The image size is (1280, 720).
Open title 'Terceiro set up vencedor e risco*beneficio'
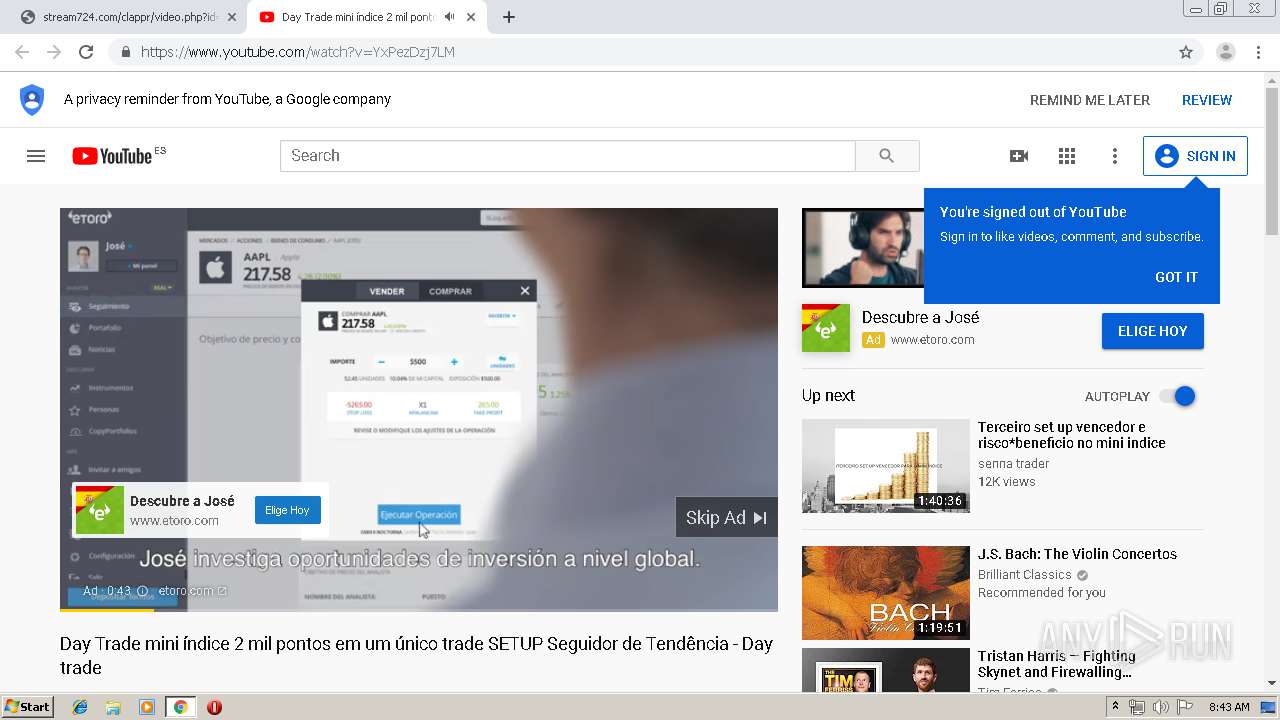pos(1072,435)
